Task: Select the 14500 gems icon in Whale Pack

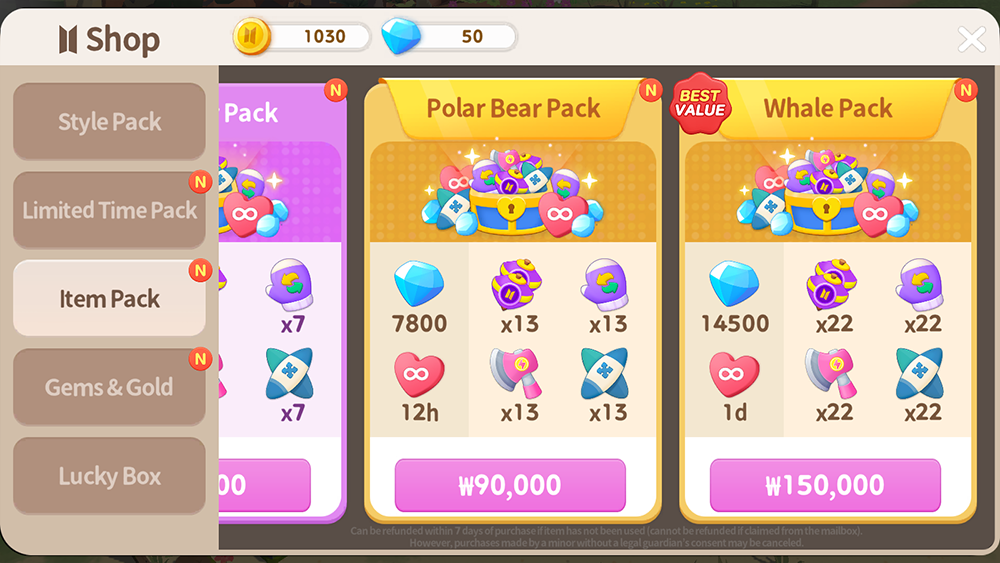Action: 734,284
